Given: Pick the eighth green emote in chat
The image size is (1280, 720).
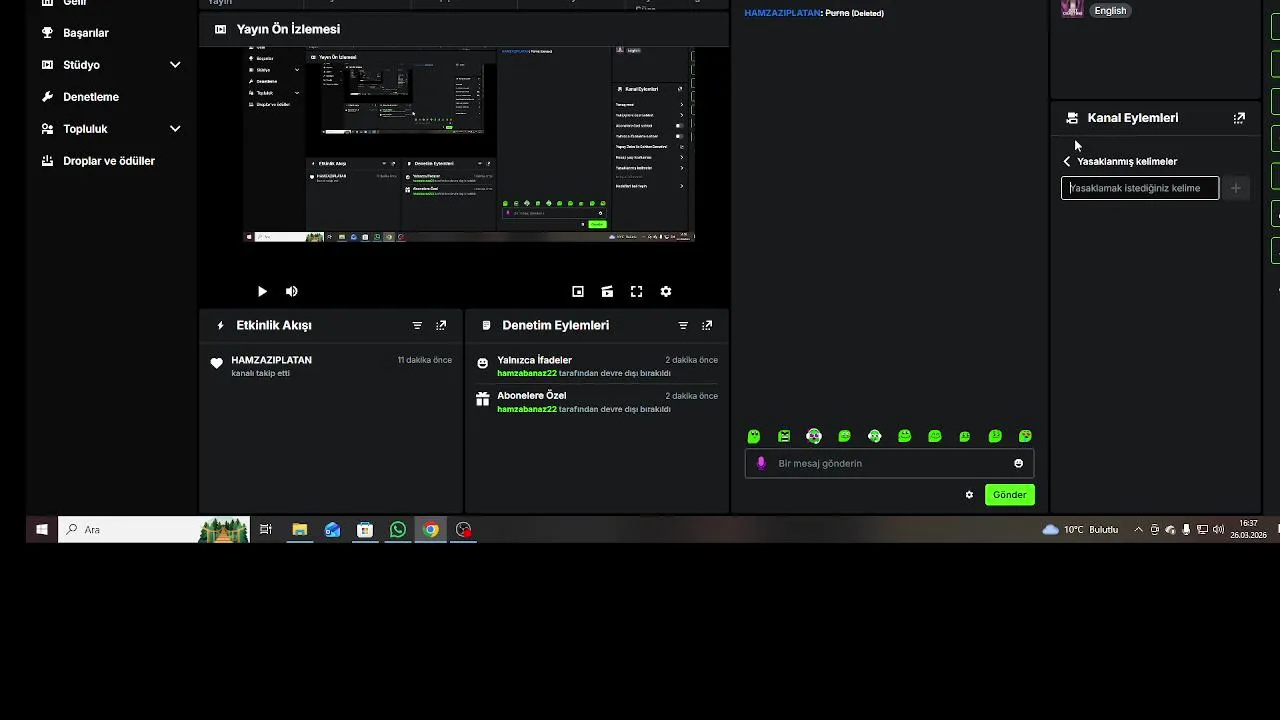Looking at the screenshot, I should [x=965, y=436].
